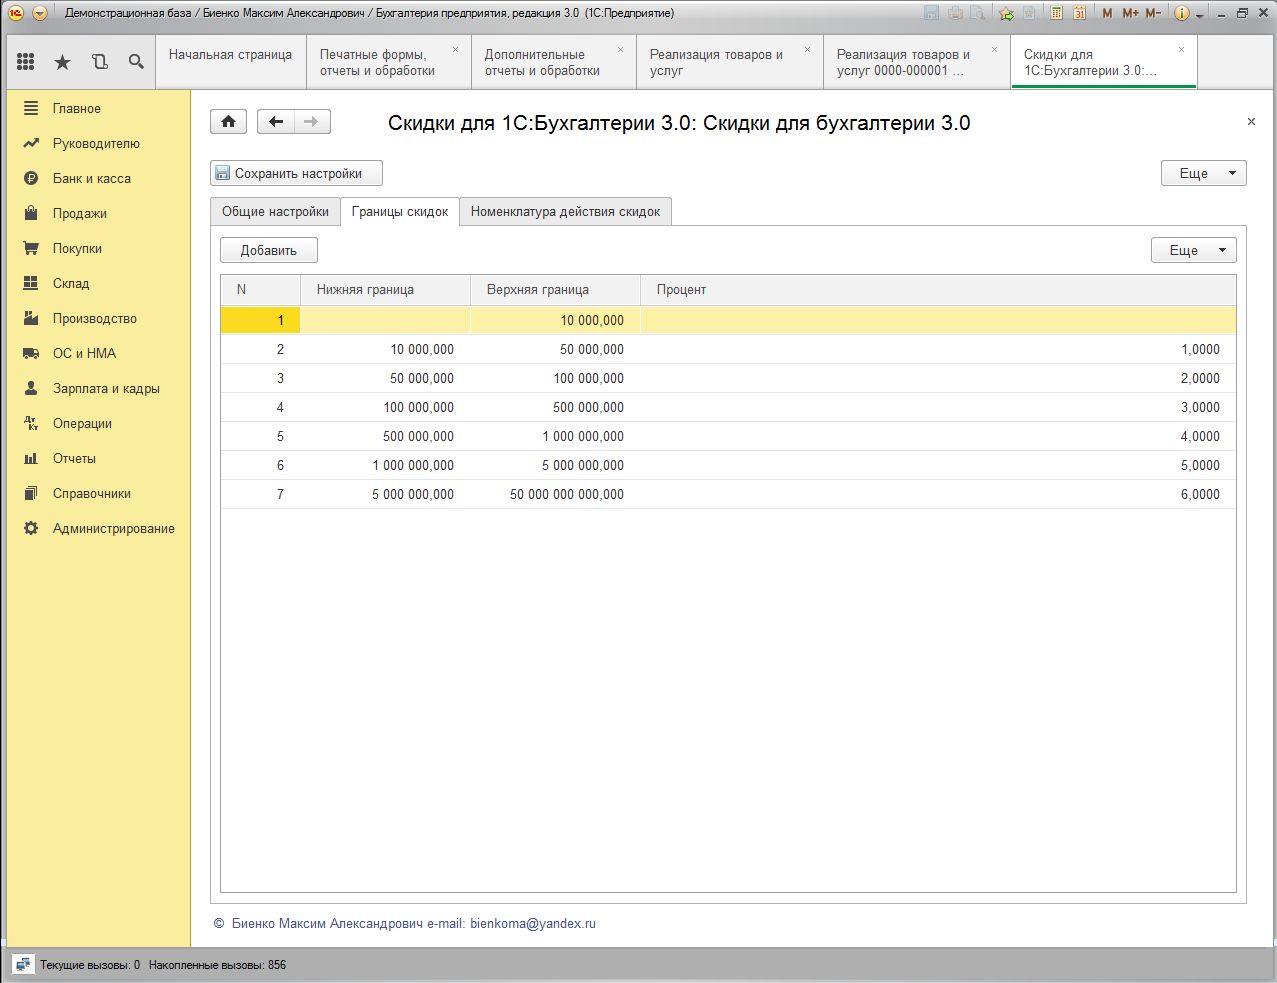Open the Руководителю section
The height and width of the screenshot is (983, 1277).
tap(98, 143)
